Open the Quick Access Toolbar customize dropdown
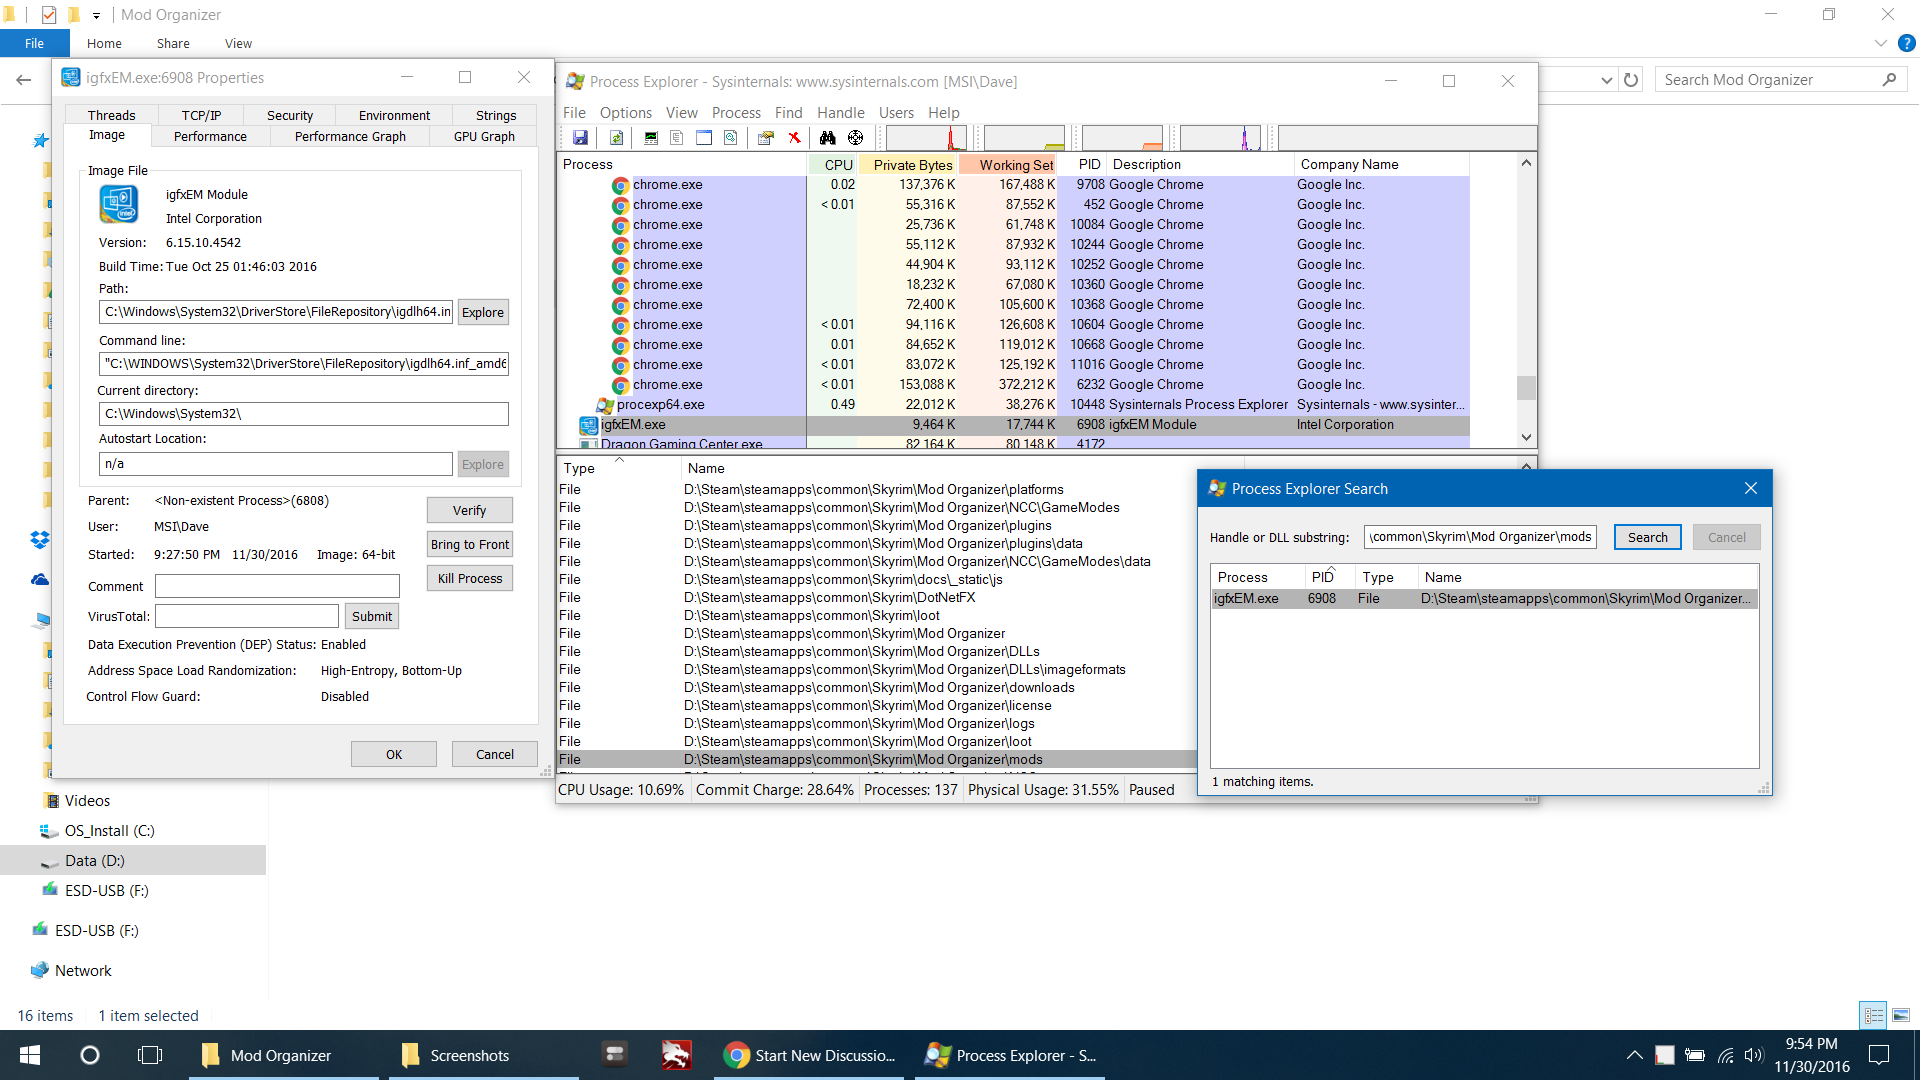Viewport: 1920px width, 1080px height. 96,15
